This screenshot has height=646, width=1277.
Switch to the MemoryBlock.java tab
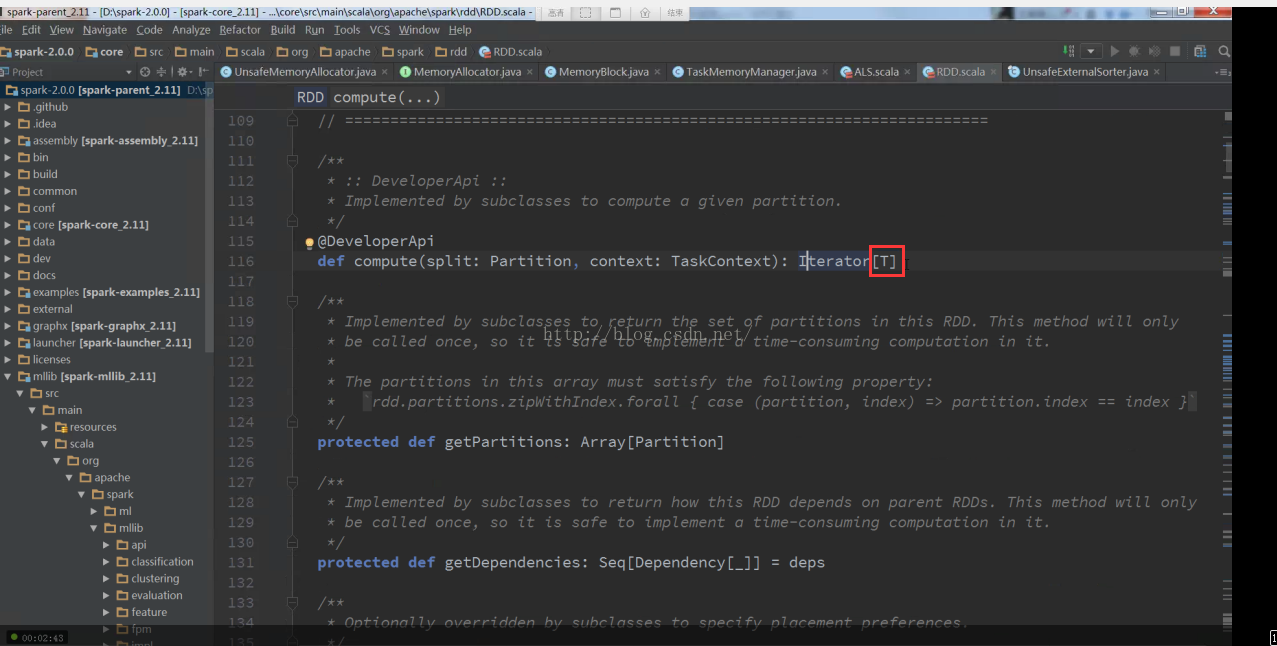pos(603,72)
